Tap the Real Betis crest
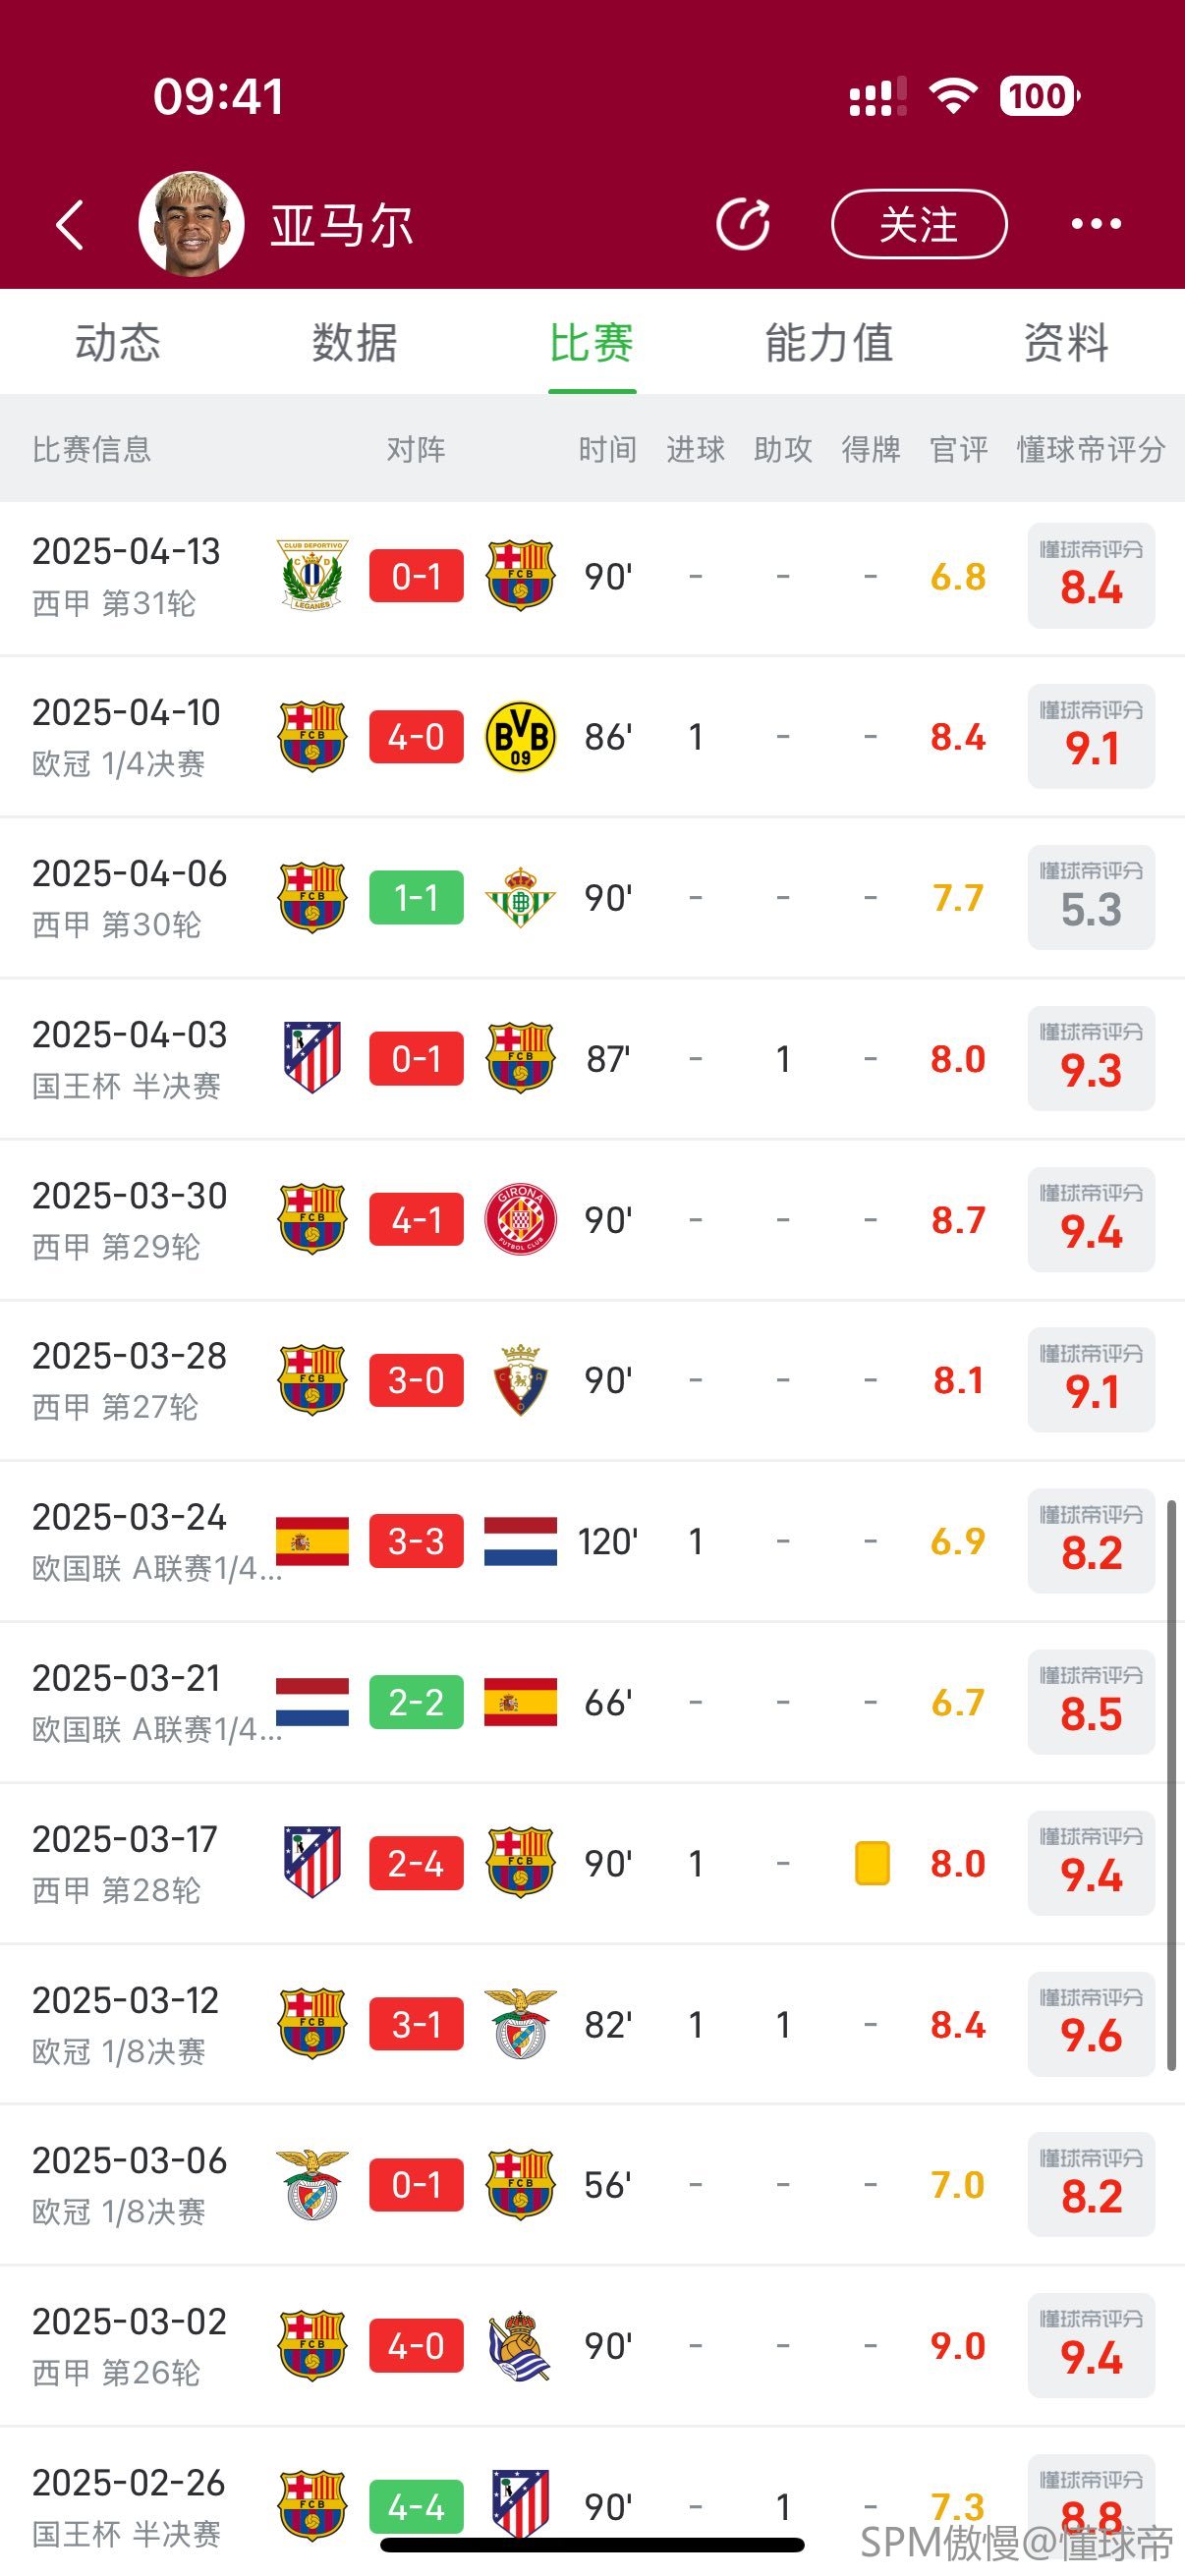Image resolution: width=1185 pixels, height=2576 pixels. click(520, 898)
